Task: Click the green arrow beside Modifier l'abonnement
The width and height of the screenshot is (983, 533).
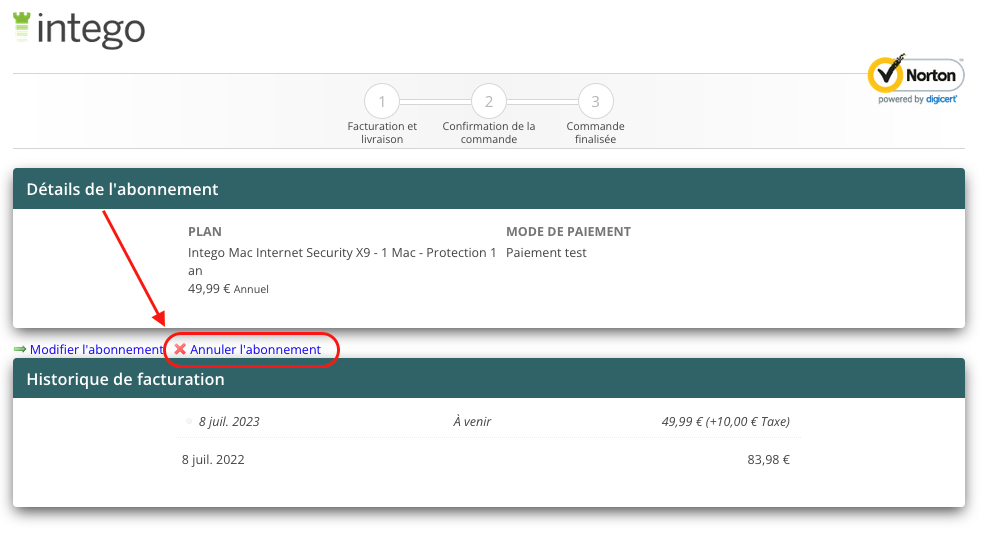Action: point(20,349)
